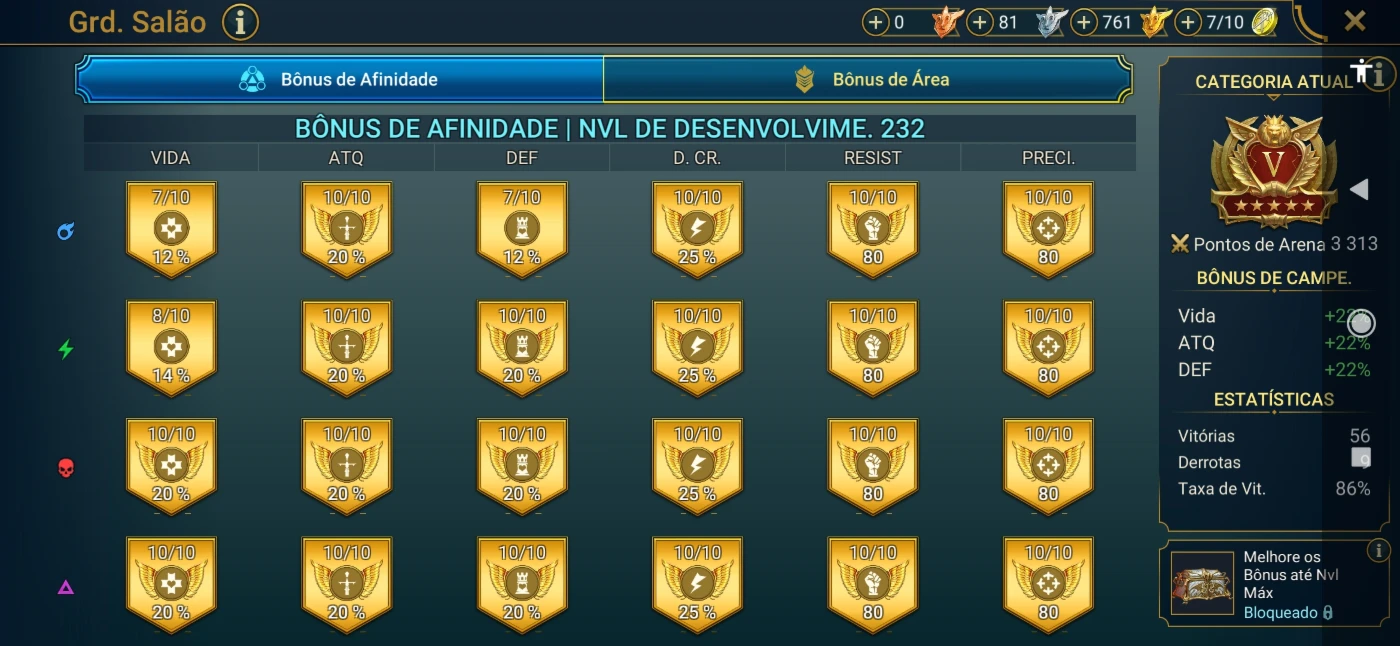Viewport: 1400px width, 646px height.
Task: Open Force affinity D. CR. 25% badge
Action: click(697, 467)
